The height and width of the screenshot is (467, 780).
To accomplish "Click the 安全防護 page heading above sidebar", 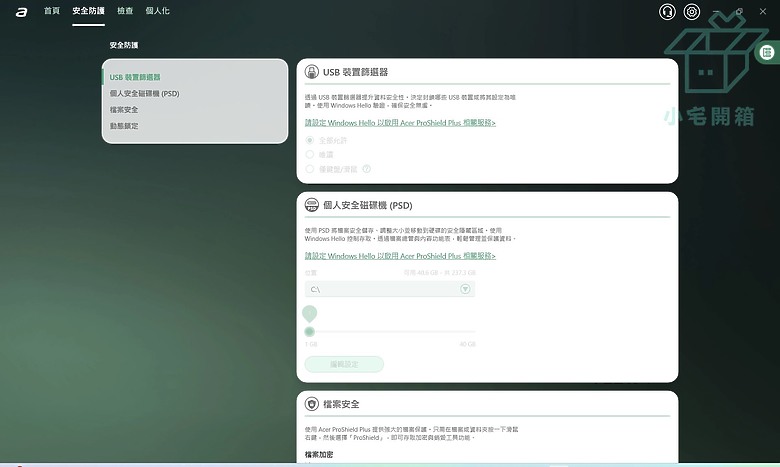I will [124, 45].
